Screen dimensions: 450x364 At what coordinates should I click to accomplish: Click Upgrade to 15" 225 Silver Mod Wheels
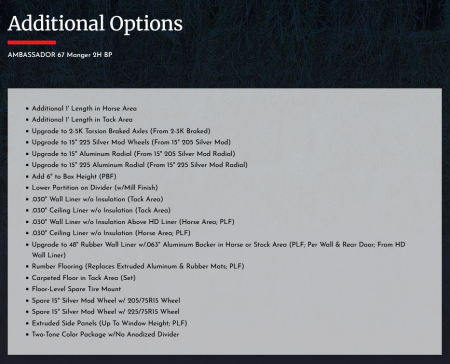point(131,142)
